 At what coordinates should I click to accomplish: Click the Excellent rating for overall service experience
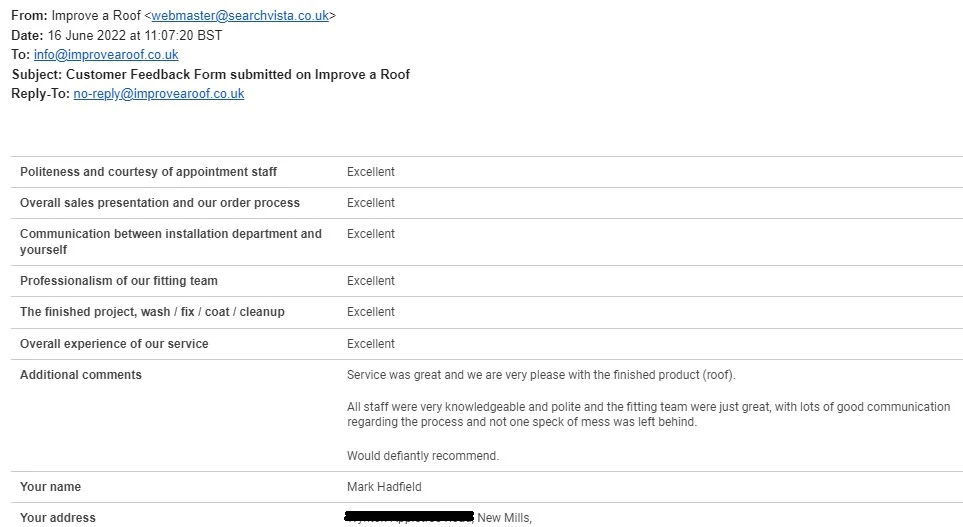pos(371,344)
